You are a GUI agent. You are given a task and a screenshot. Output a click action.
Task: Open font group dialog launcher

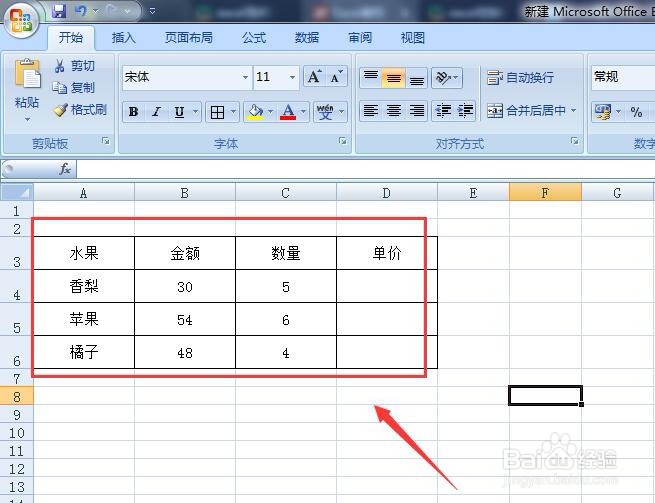(x=343, y=141)
